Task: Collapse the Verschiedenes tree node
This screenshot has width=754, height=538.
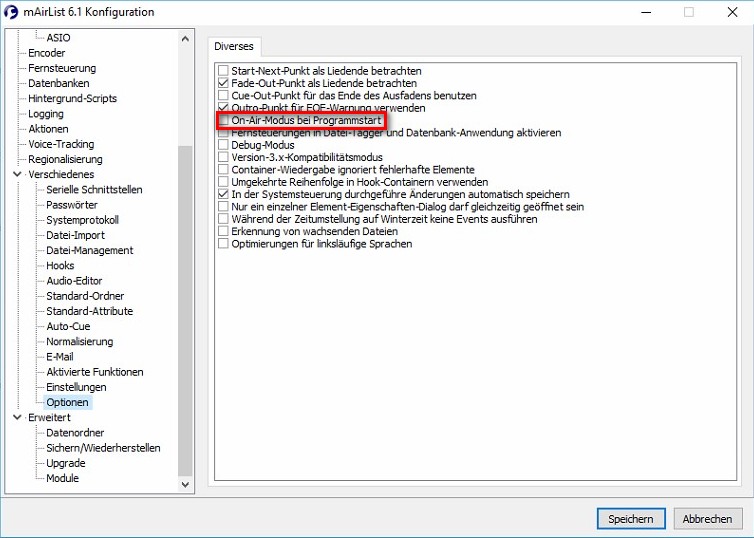Action: (x=17, y=174)
